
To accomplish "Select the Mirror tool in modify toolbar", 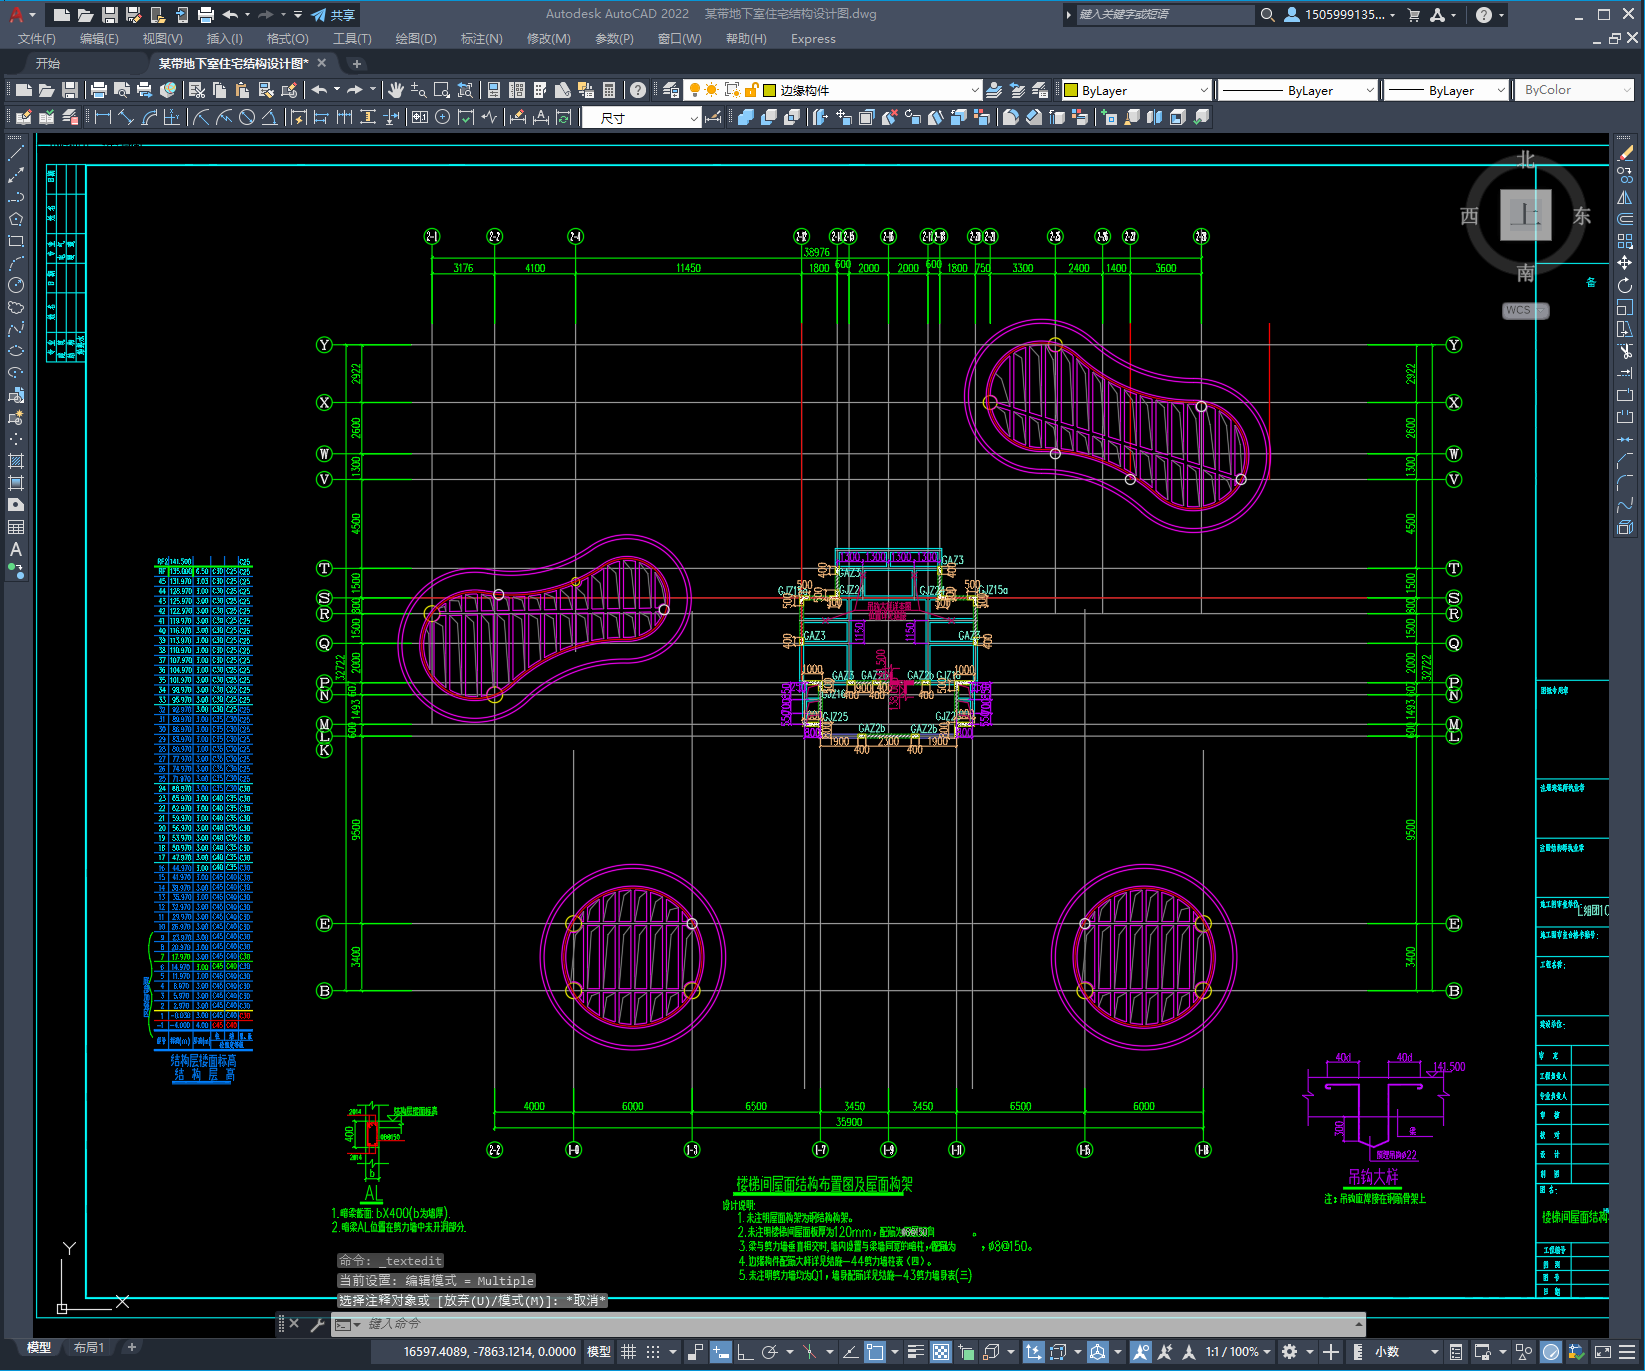I will click(x=1625, y=197).
